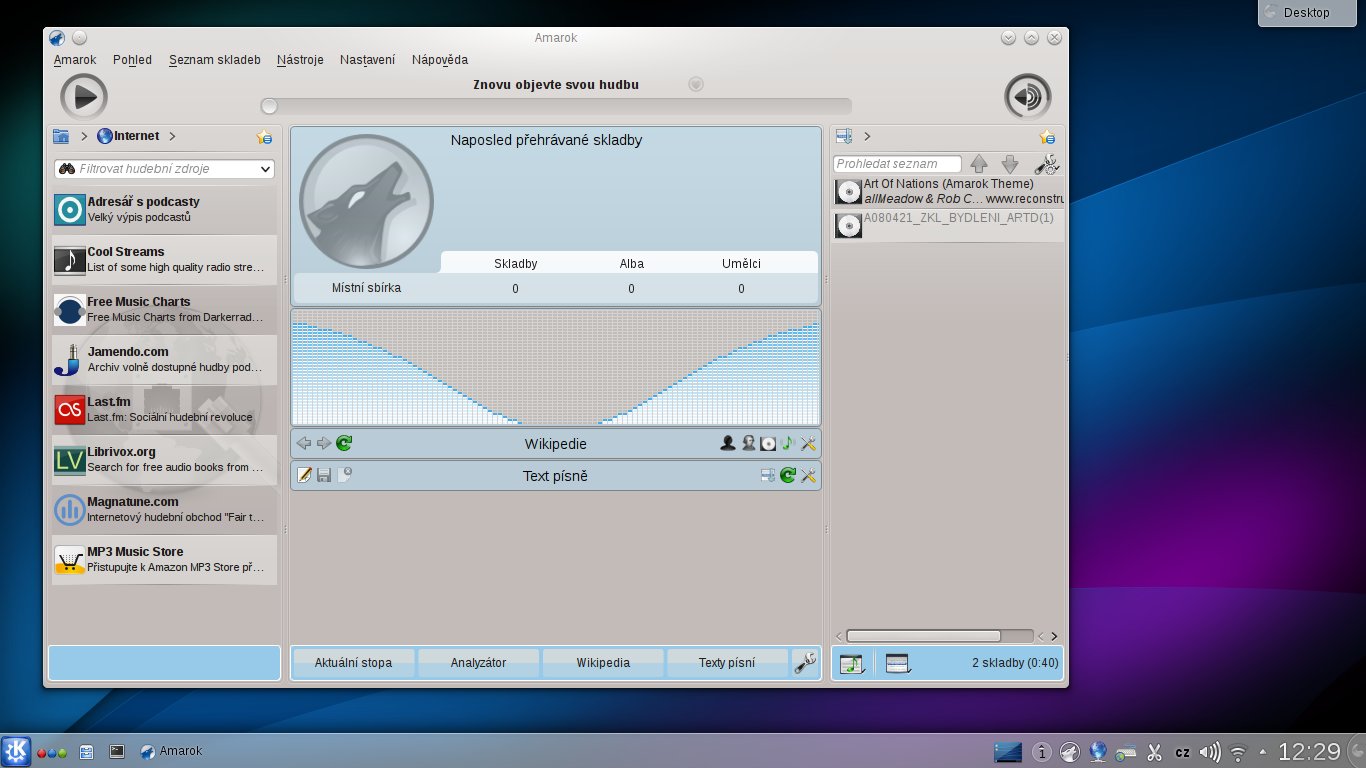Save lyrics with floppy disk icon
1366x768 pixels.
coord(324,476)
